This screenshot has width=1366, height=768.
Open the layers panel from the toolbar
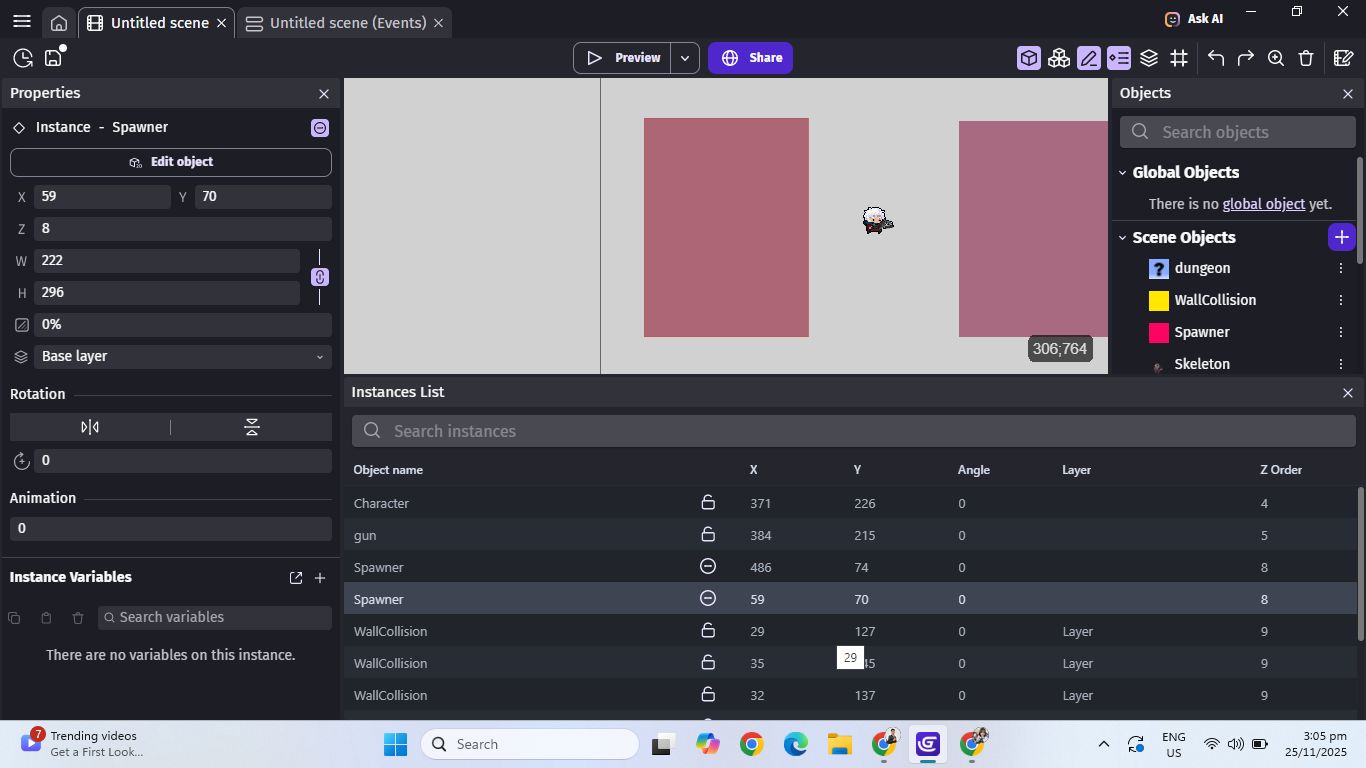(x=1149, y=58)
